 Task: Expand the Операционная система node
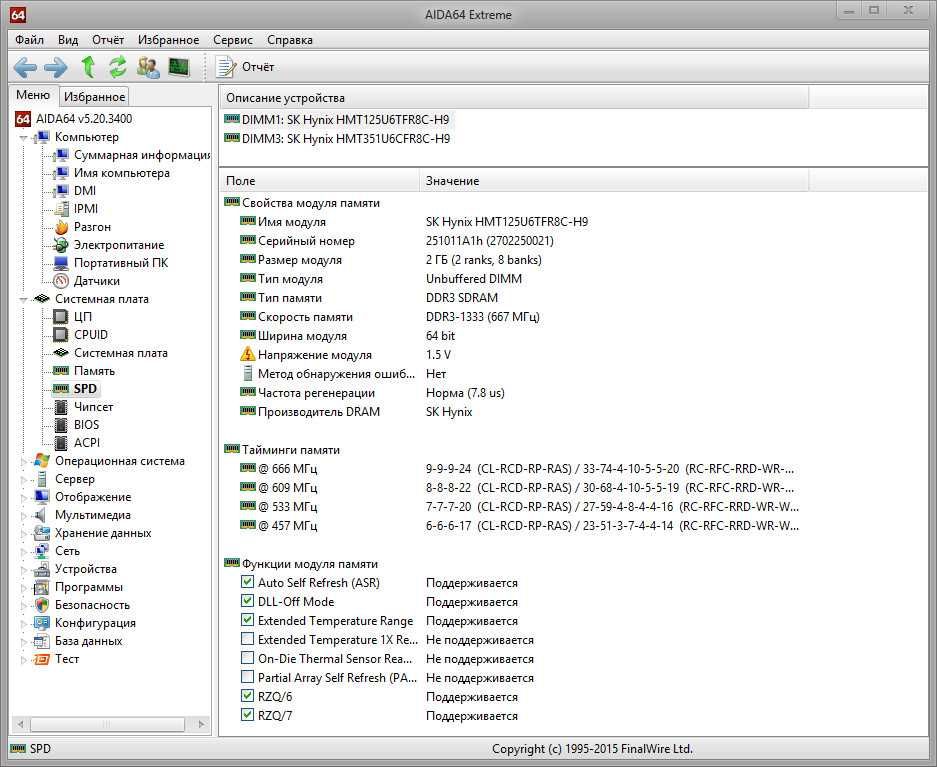pyautogui.click(x=23, y=461)
